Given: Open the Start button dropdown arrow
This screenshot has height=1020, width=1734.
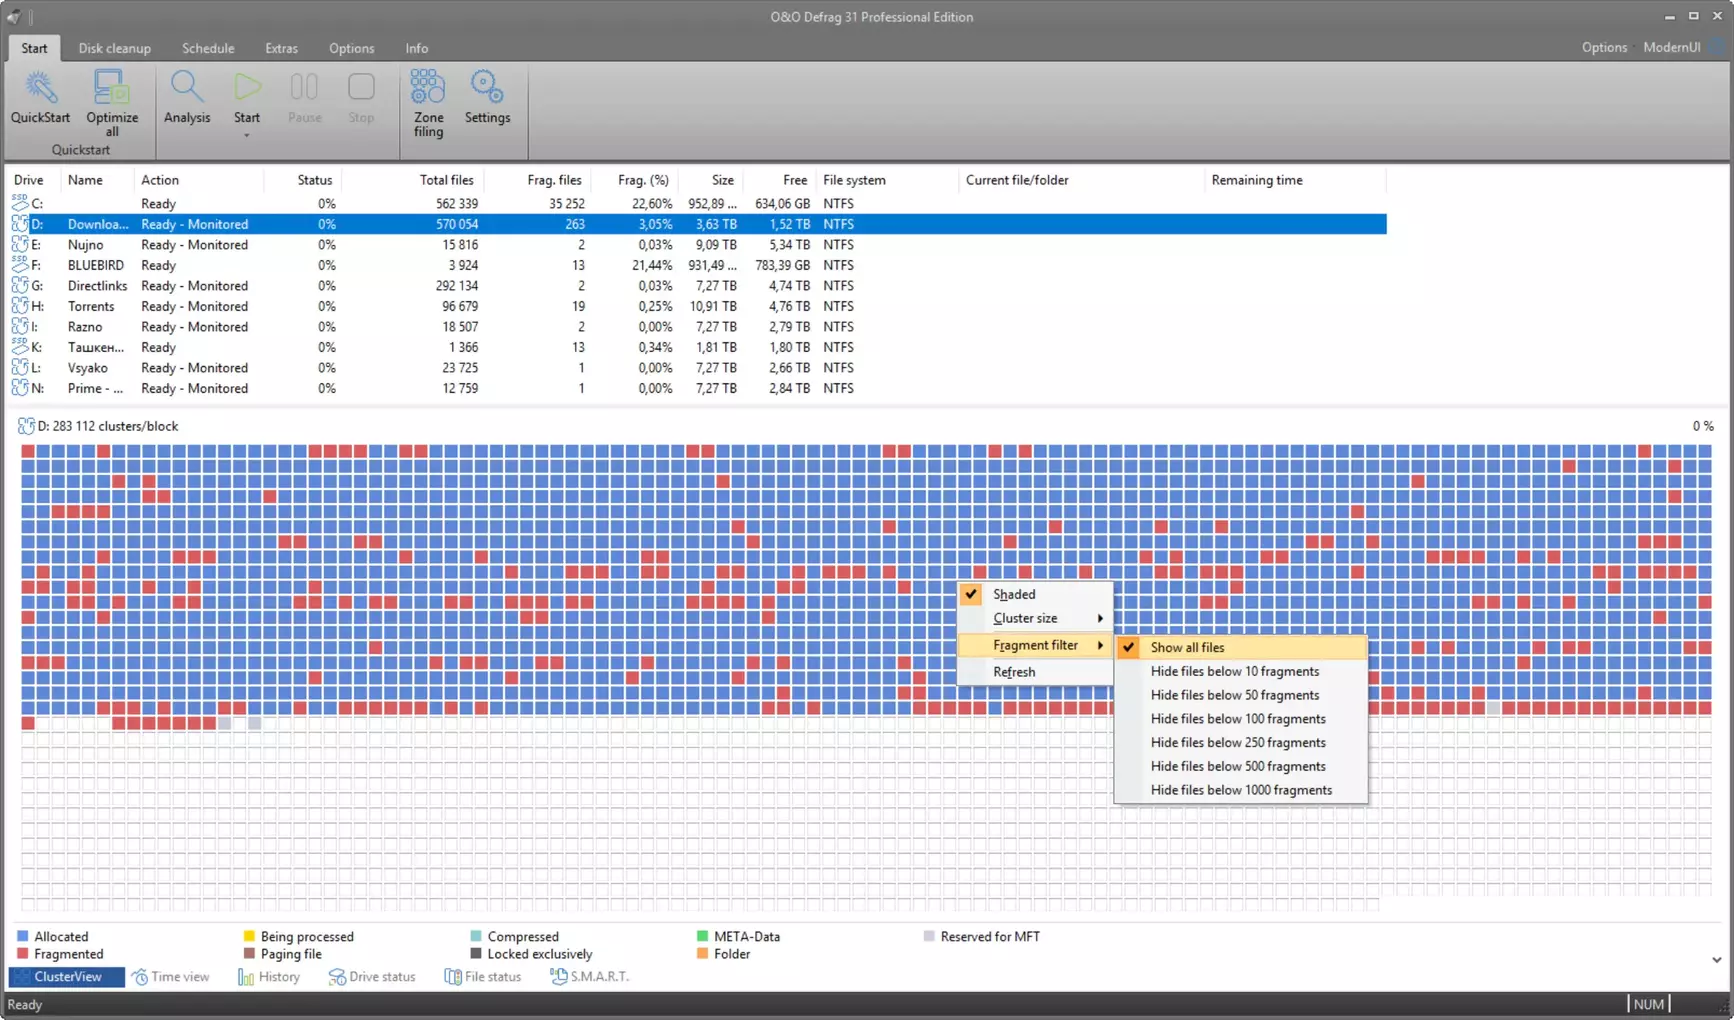Looking at the screenshot, I should 247,135.
